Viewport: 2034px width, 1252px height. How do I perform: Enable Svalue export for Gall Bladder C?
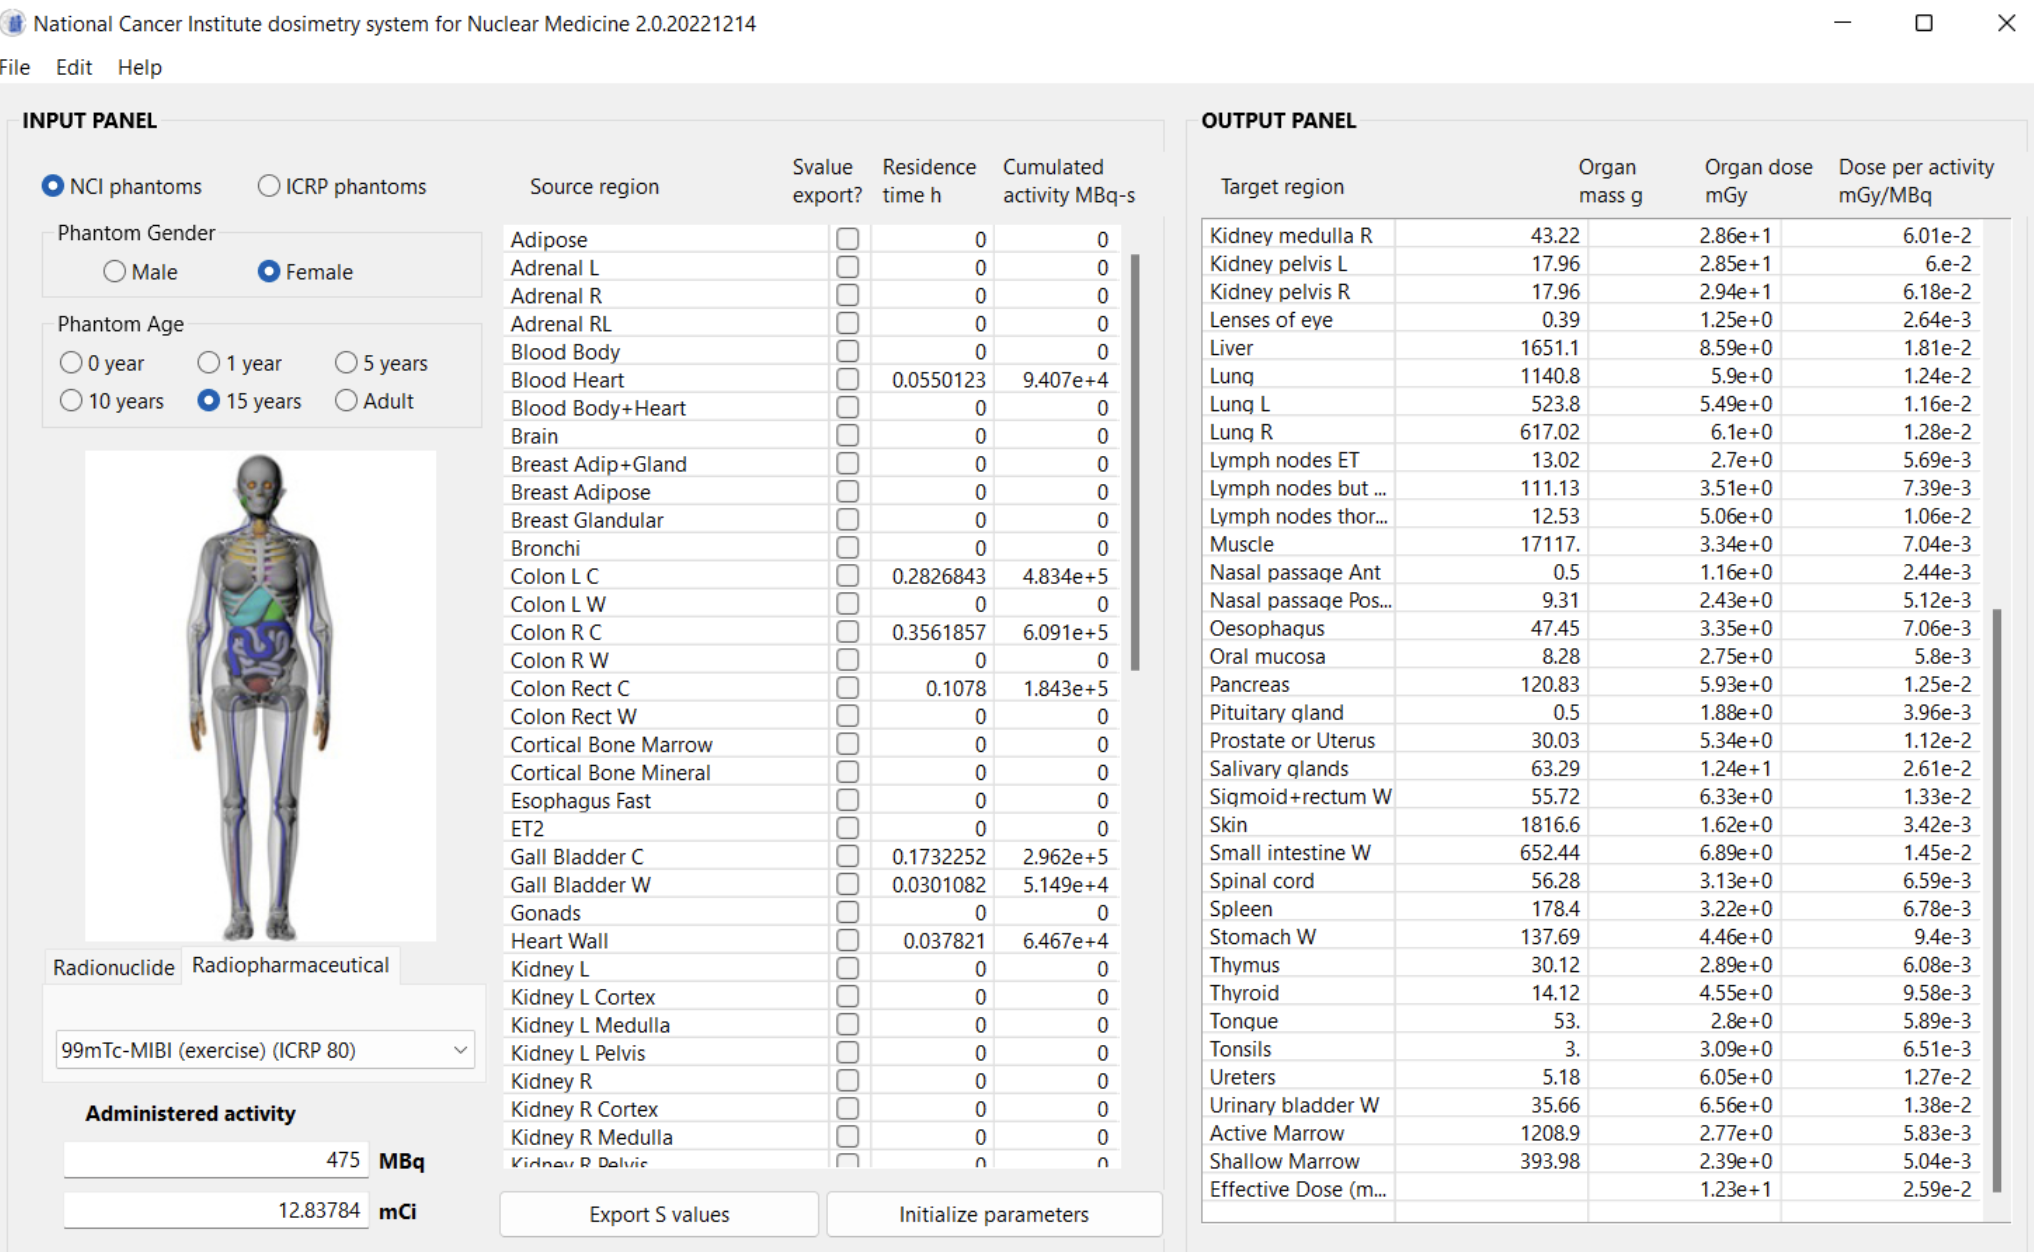(x=848, y=856)
